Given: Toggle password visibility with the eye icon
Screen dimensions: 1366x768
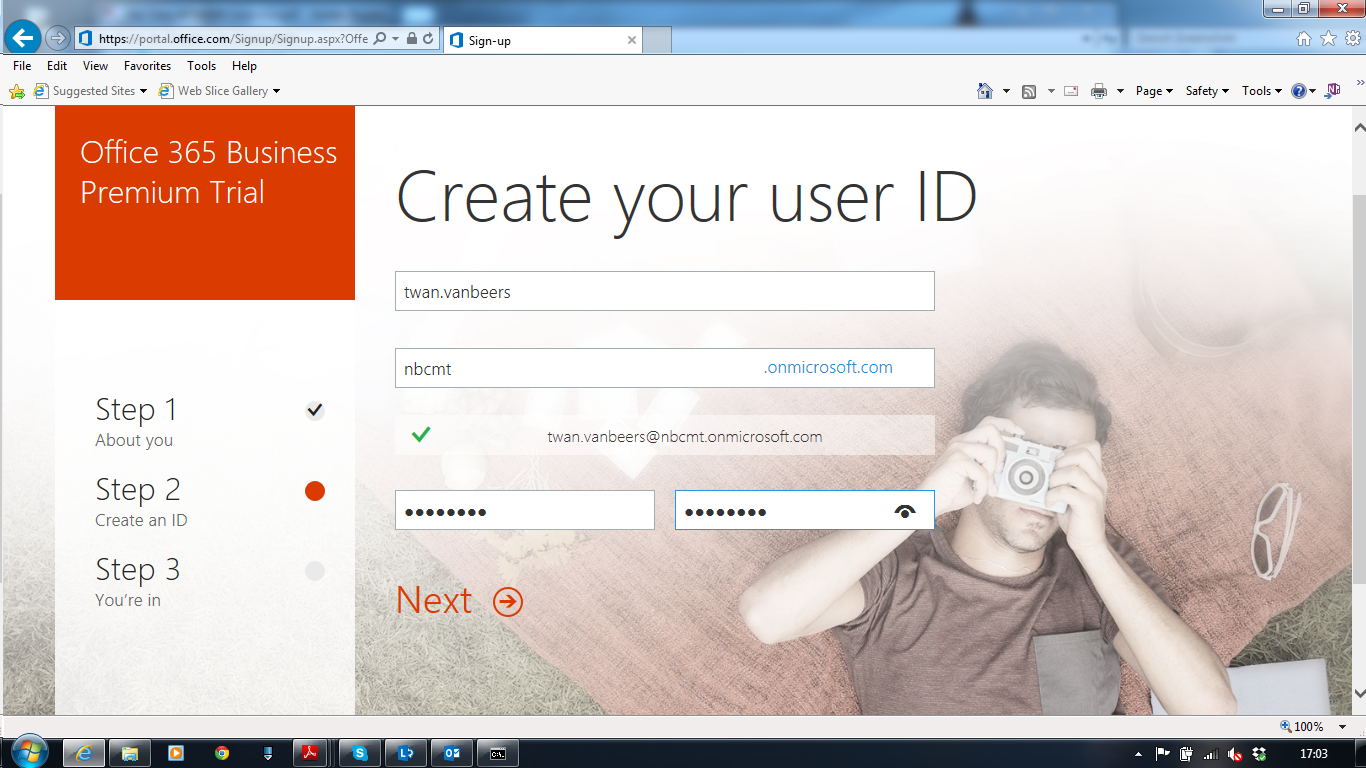Looking at the screenshot, I should point(906,511).
